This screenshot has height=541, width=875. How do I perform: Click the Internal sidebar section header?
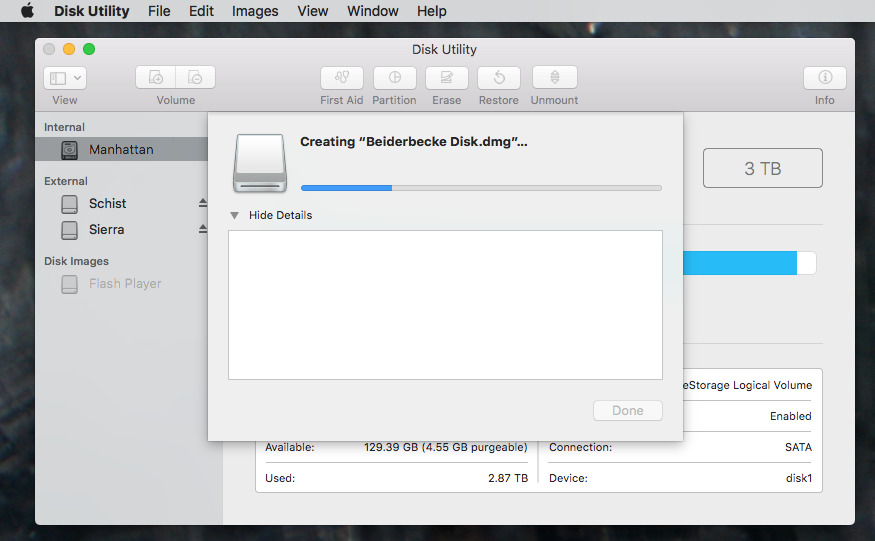tap(64, 127)
